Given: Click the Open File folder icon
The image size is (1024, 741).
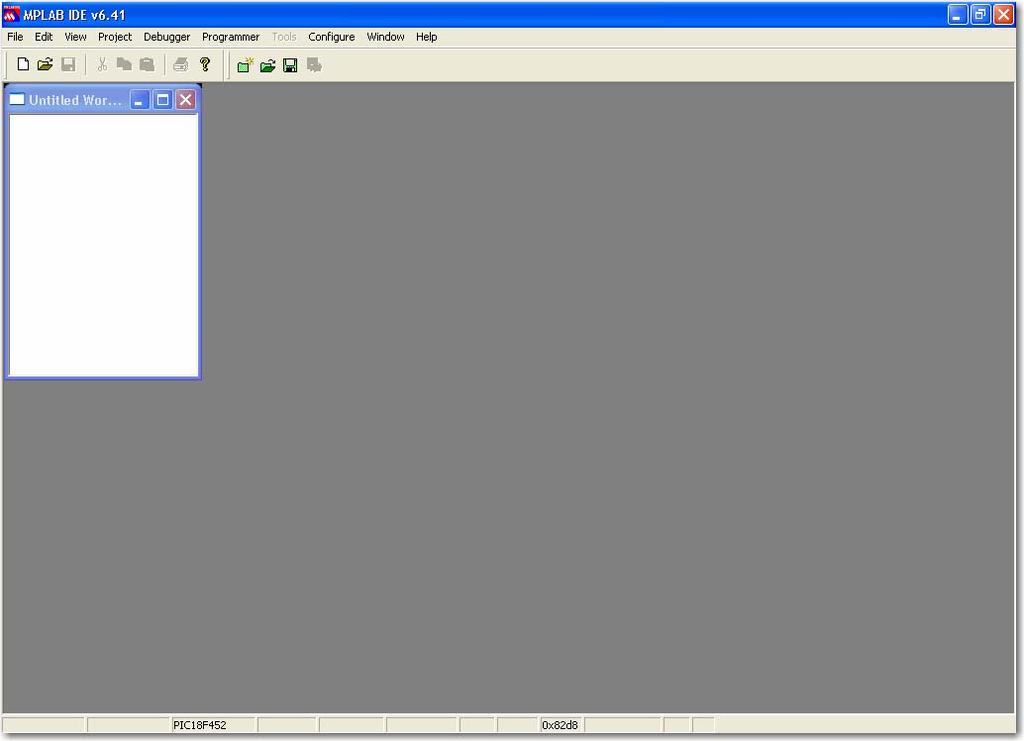Looking at the screenshot, I should pos(45,64).
